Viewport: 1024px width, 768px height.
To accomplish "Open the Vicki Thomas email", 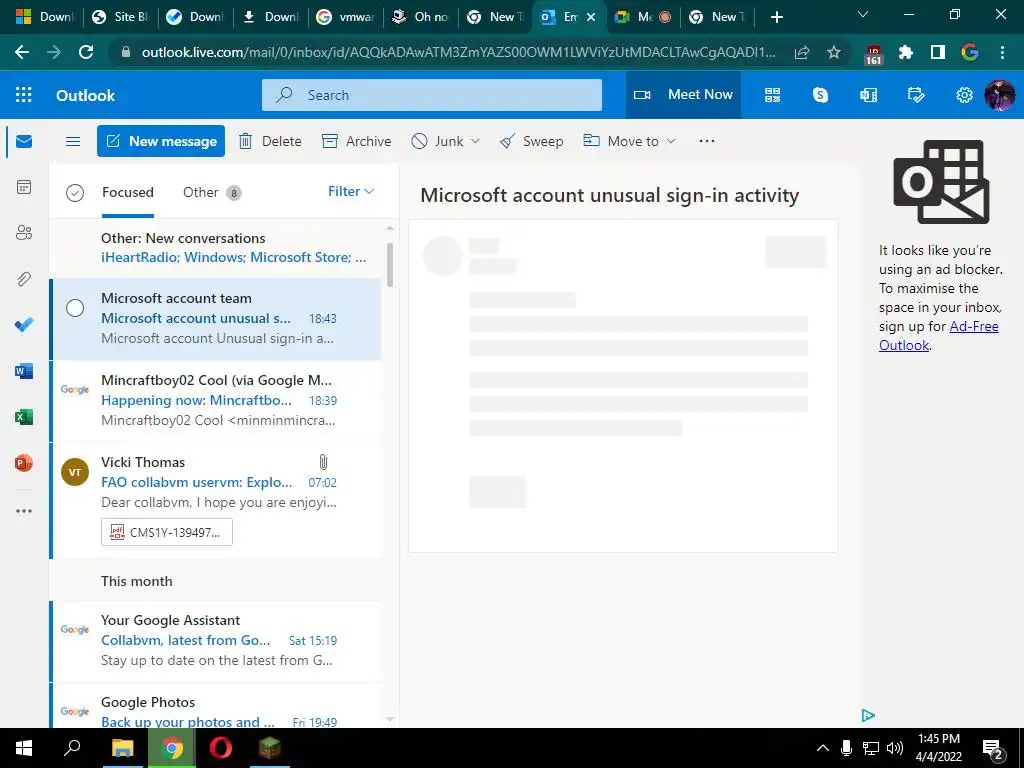I will coord(216,500).
